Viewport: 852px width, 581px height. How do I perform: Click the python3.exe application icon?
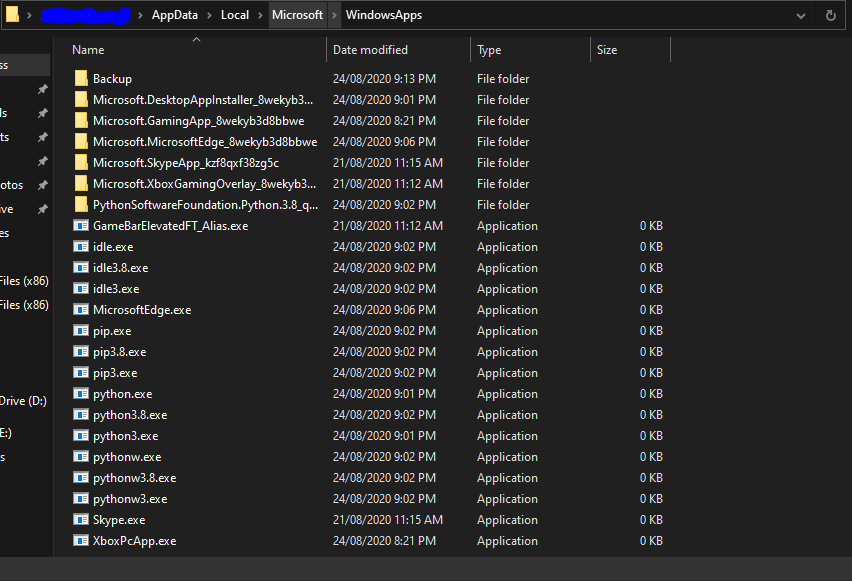pyautogui.click(x=81, y=436)
